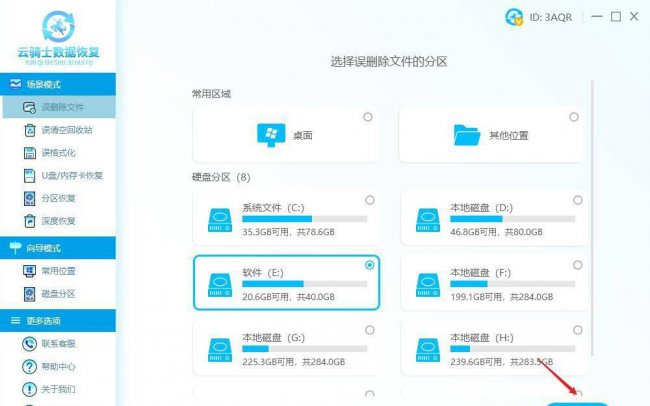Click the folder icon in 其他位置 card
The image size is (650, 406).
pyautogui.click(x=467, y=135)
